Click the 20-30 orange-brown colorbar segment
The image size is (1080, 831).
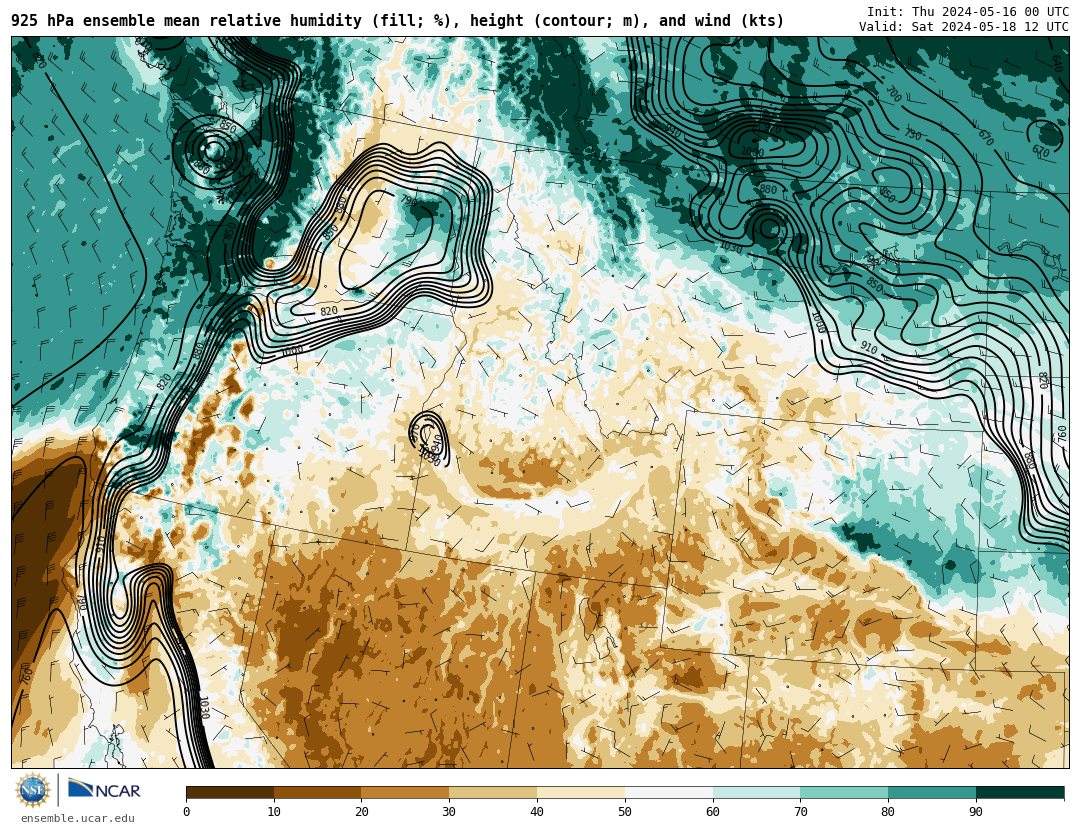(405, 793)
